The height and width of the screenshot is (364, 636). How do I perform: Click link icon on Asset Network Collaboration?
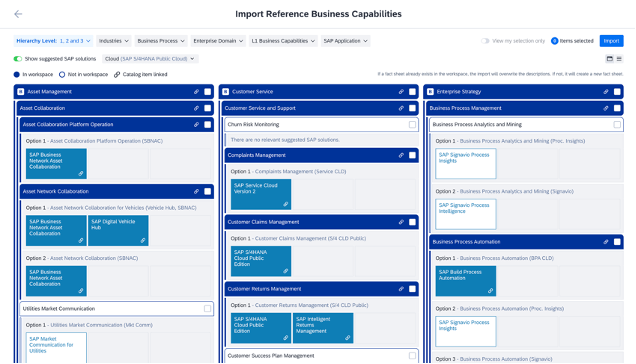(196, 192)
